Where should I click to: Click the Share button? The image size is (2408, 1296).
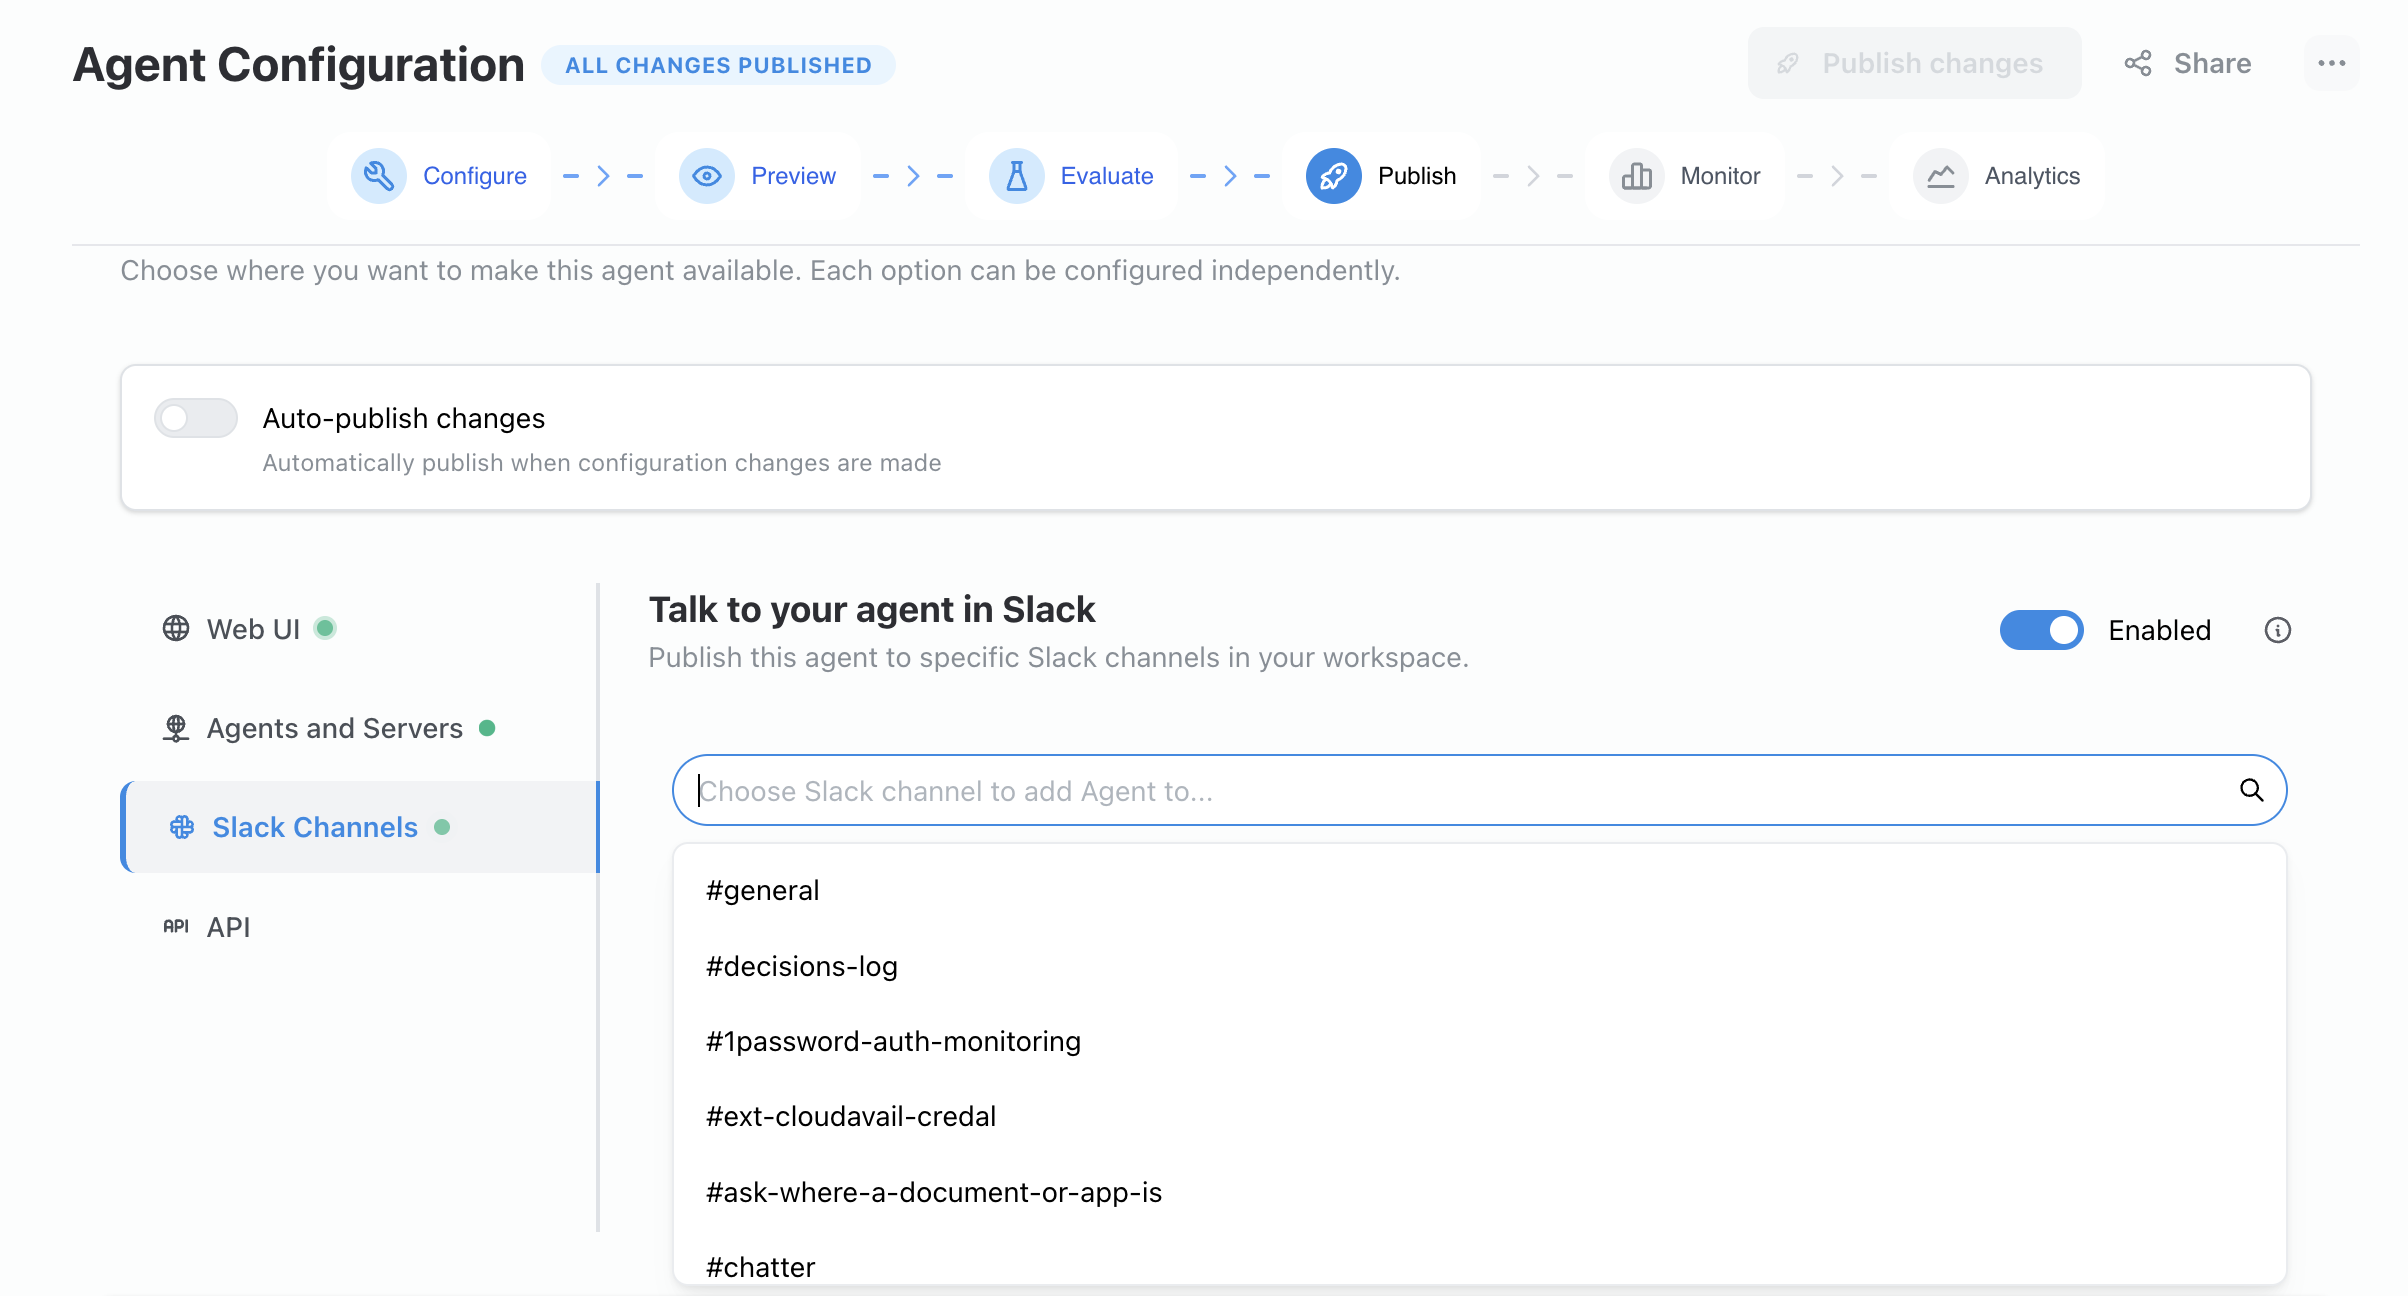[x=2188, y=63]
